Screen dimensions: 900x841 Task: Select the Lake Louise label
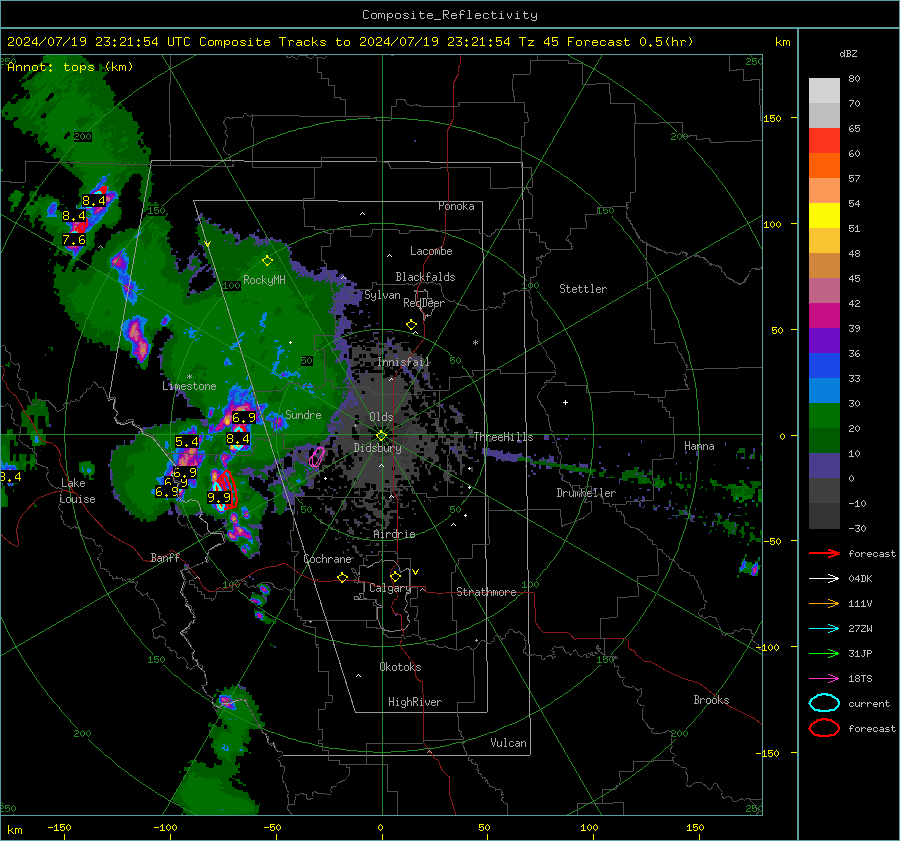pyautogui.click(x=77, y=491)
